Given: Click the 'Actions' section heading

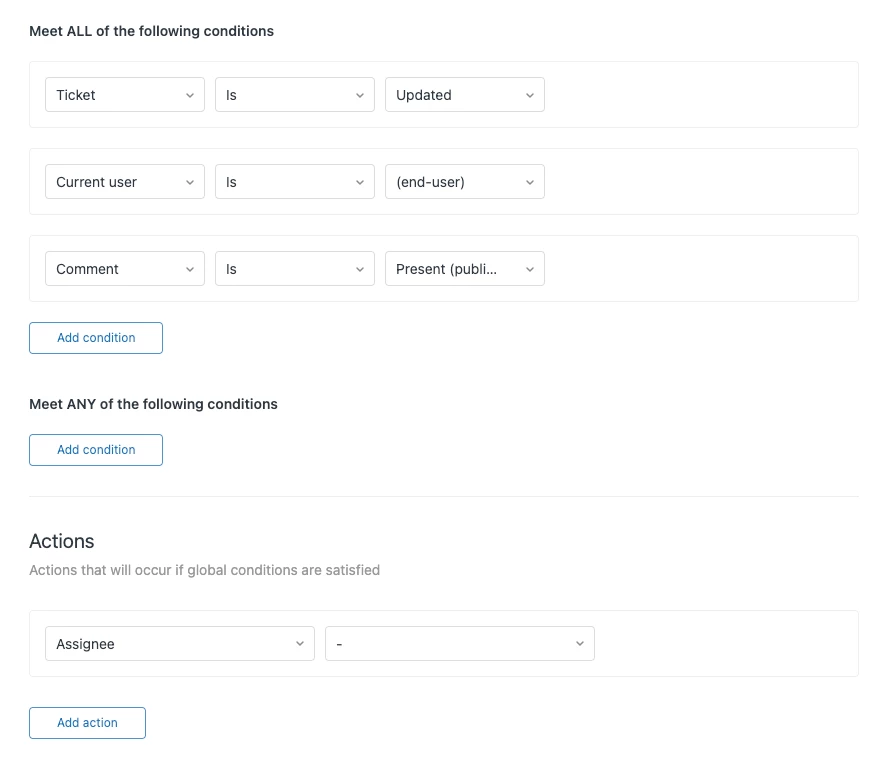Looking at the screenshot, I should 62,541.
